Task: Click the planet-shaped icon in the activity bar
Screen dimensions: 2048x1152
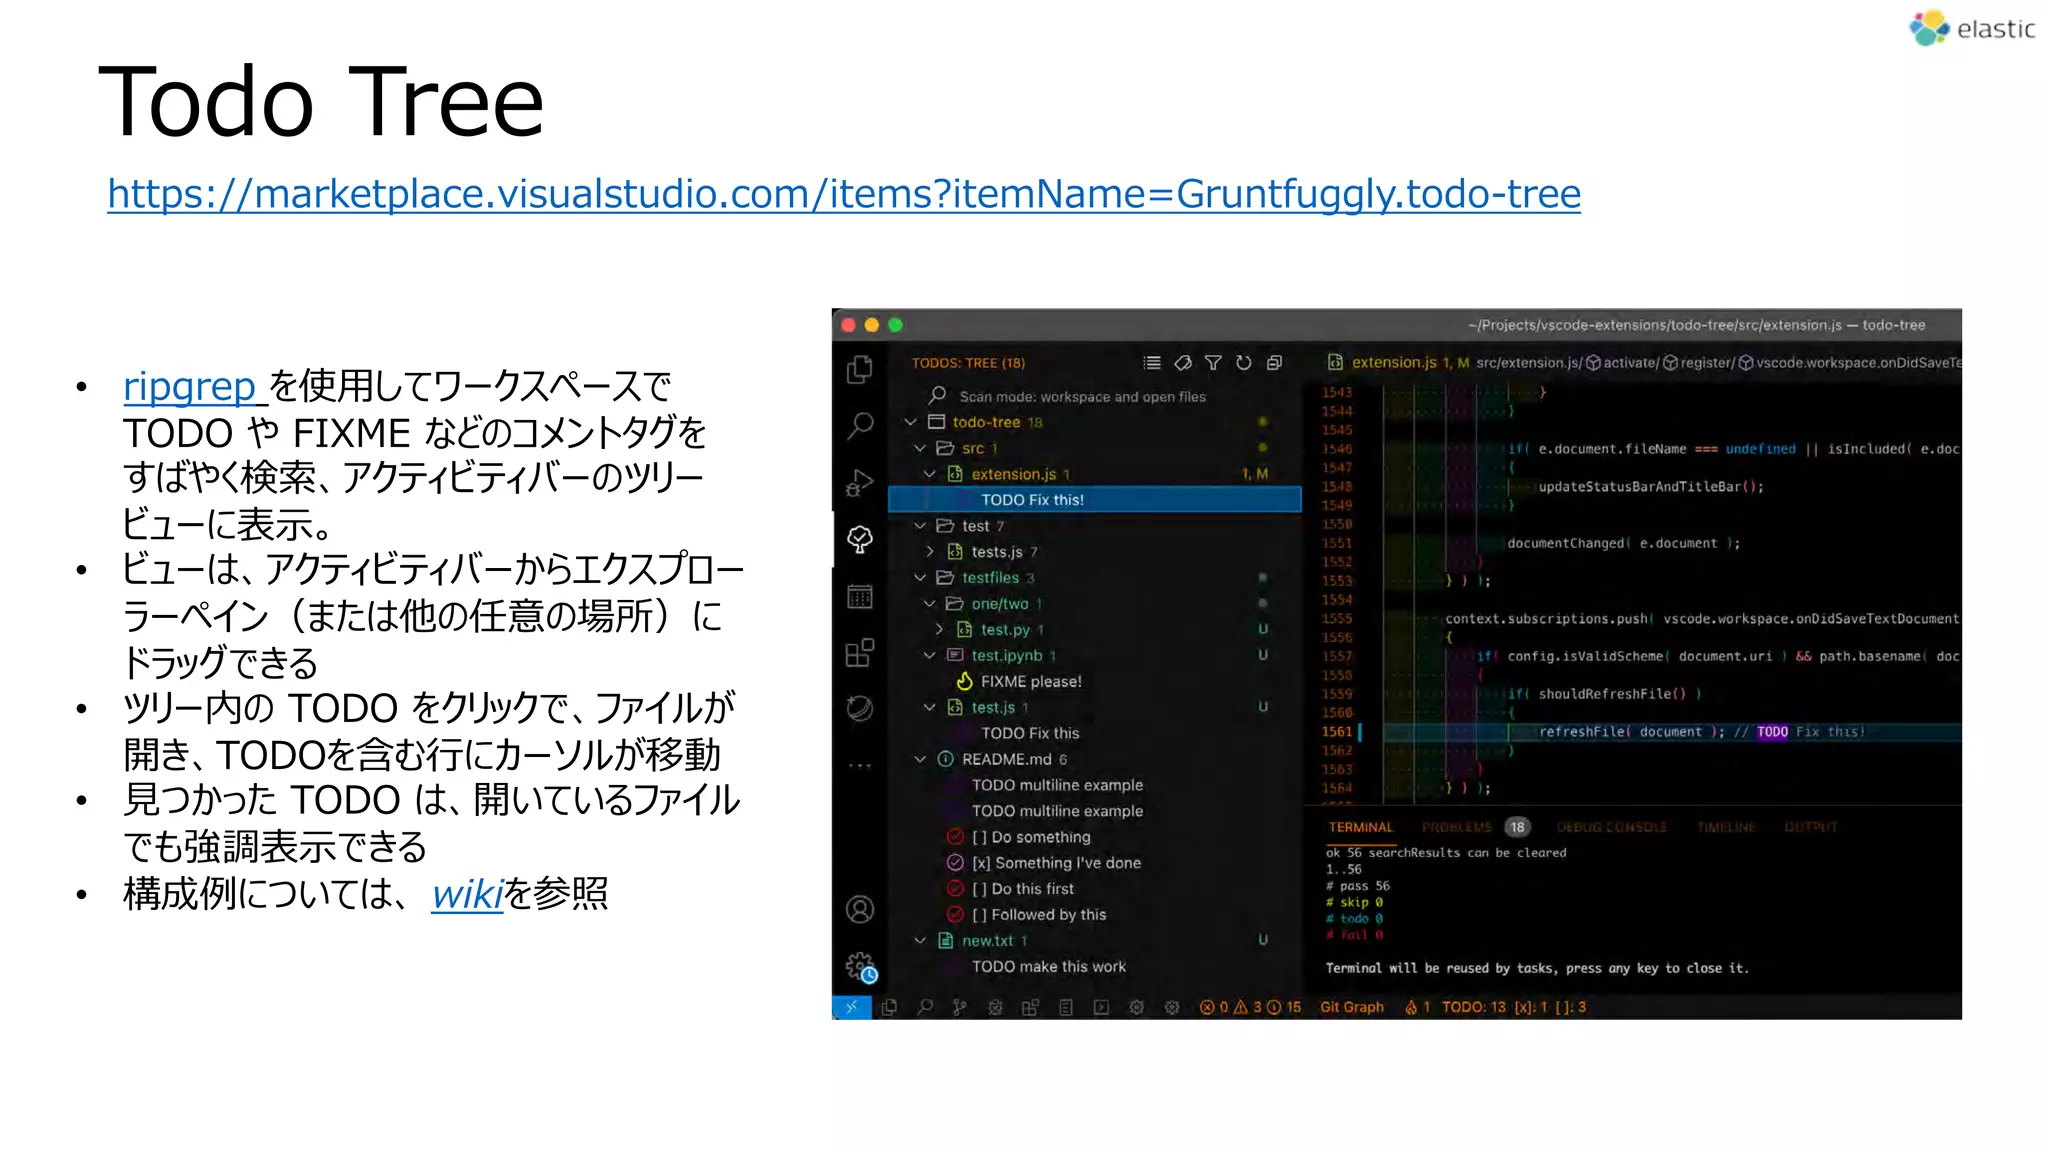Action: pos(860,709)
